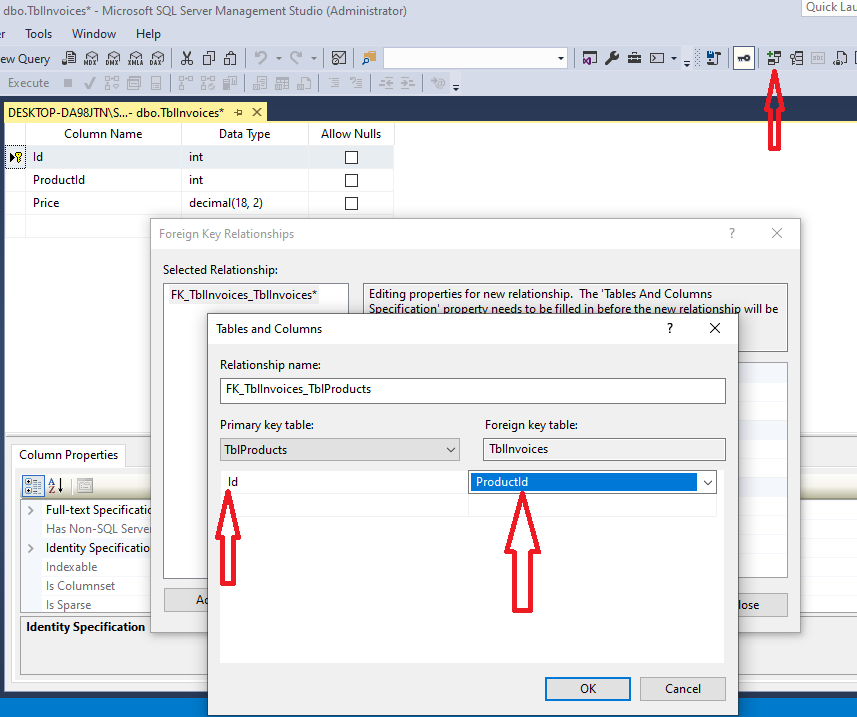Open a new DAX query

click(x=157, y=58)
